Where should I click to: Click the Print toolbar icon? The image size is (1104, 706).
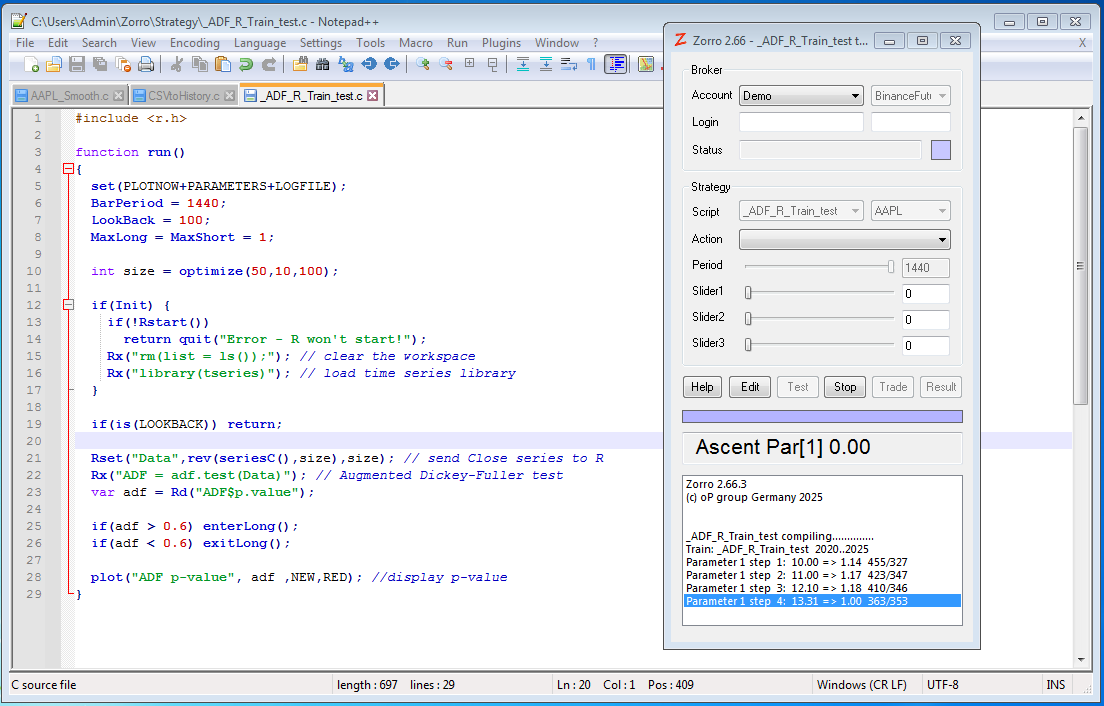[146, 64]
